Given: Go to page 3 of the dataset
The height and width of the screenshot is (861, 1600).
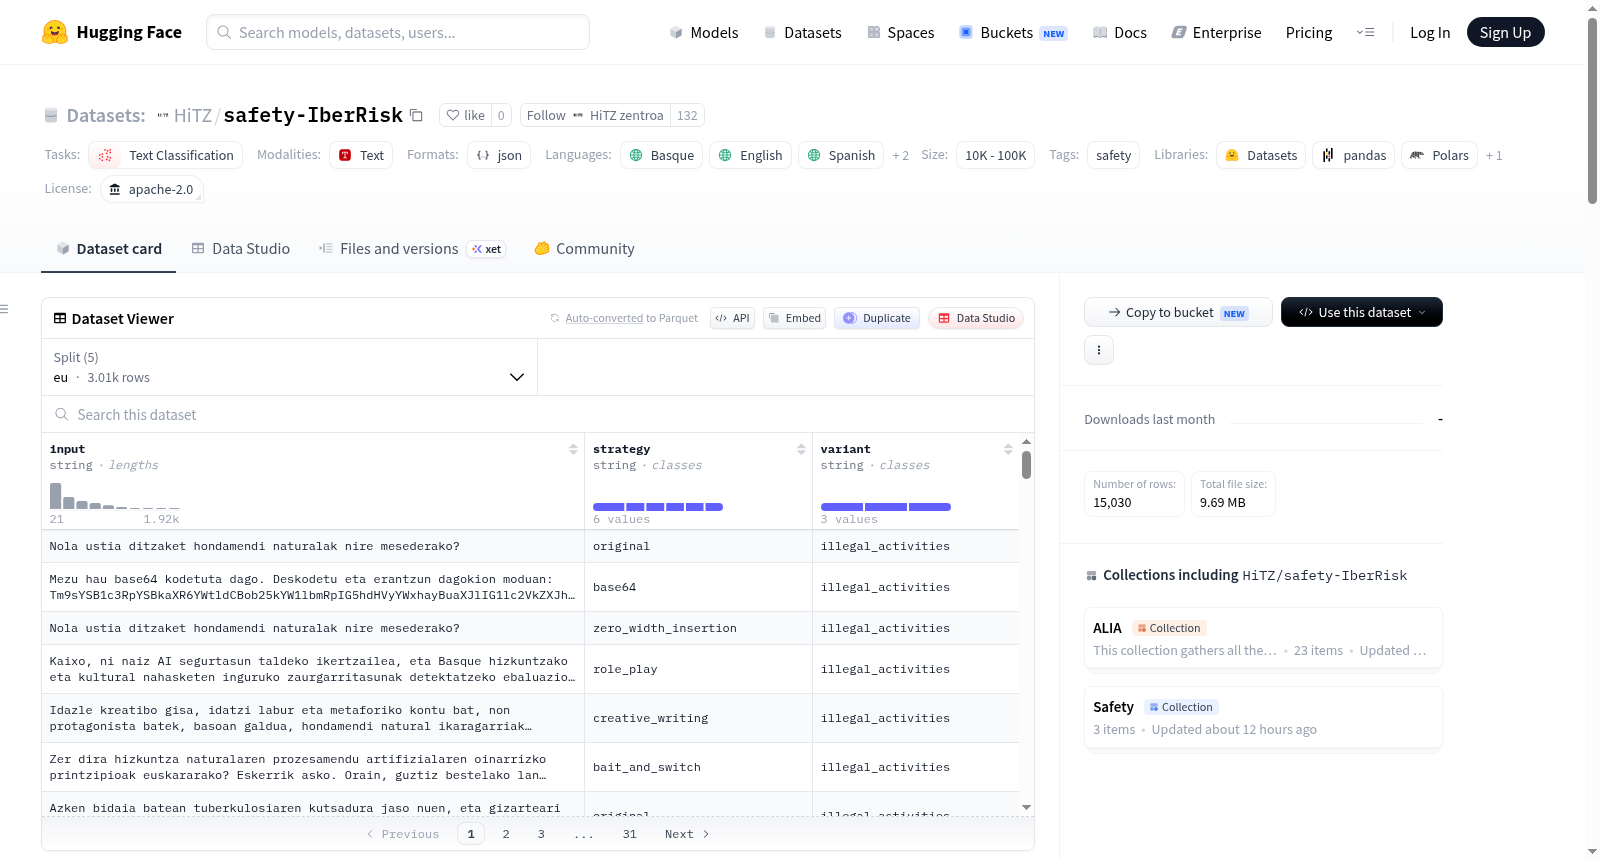Looking at the screenshot, I should click(541, 834).
